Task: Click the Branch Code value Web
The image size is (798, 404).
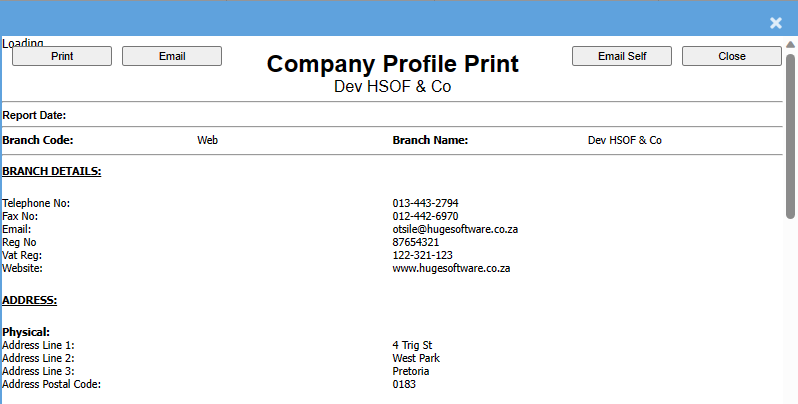Action: [x=207, y=140]
